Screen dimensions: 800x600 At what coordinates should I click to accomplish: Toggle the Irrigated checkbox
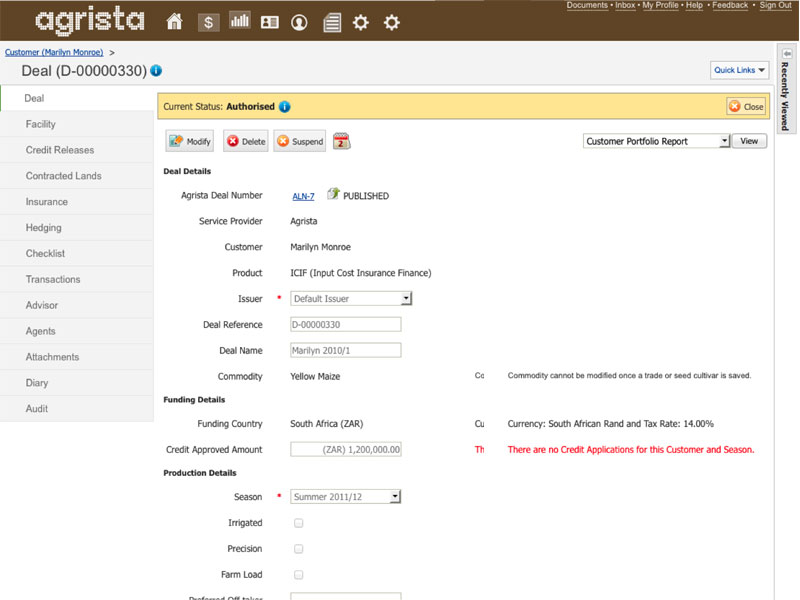298,523
